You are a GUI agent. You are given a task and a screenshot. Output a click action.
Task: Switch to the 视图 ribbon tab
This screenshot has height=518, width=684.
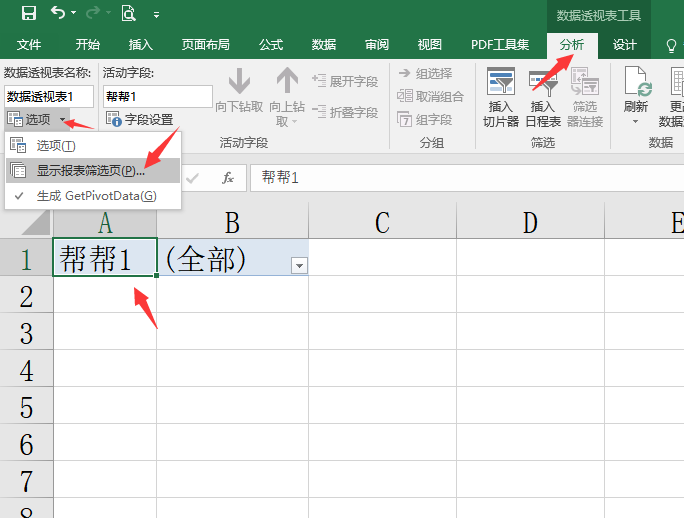click(x=430, y=45)
